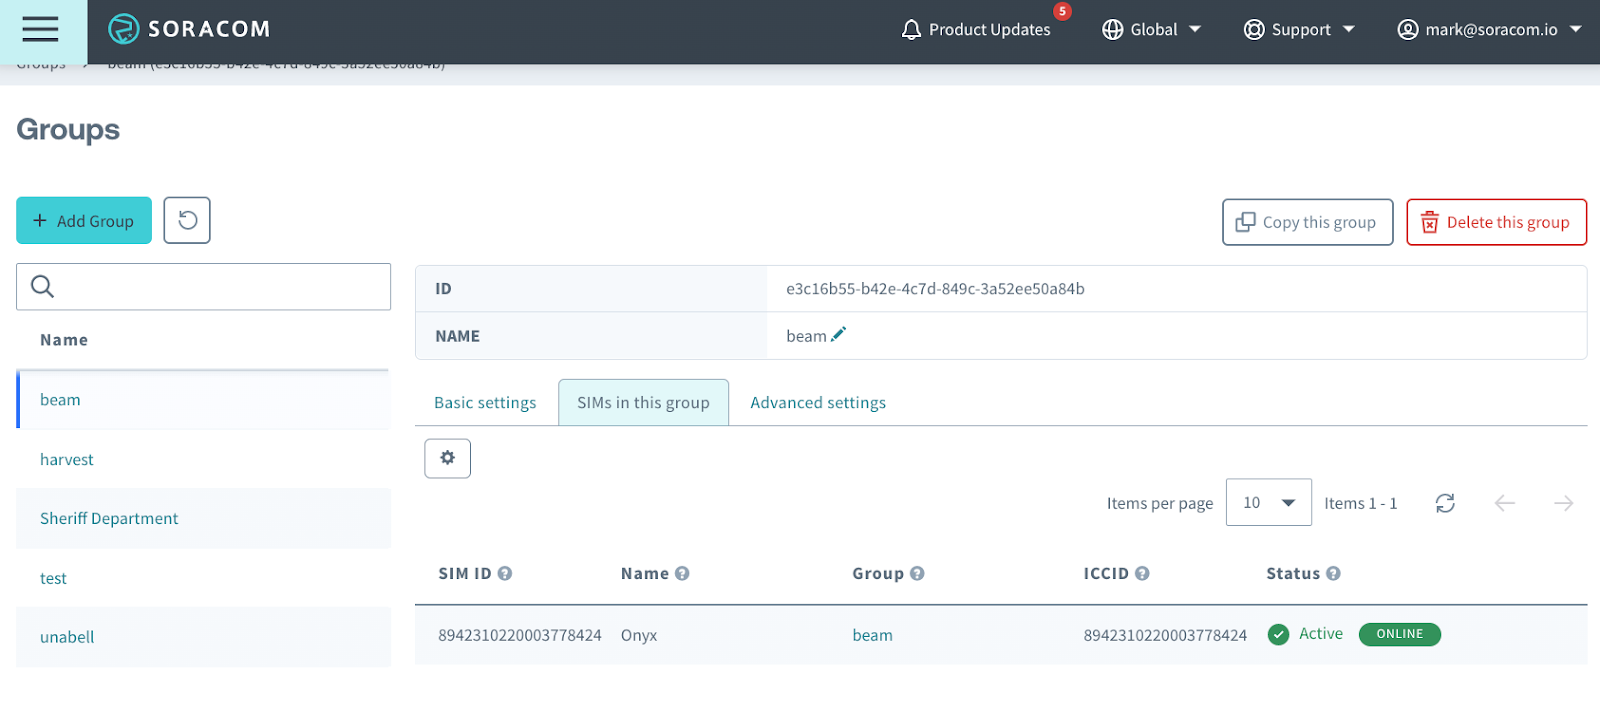
Task: Click Status column help icon
Action: (1333, 573)
